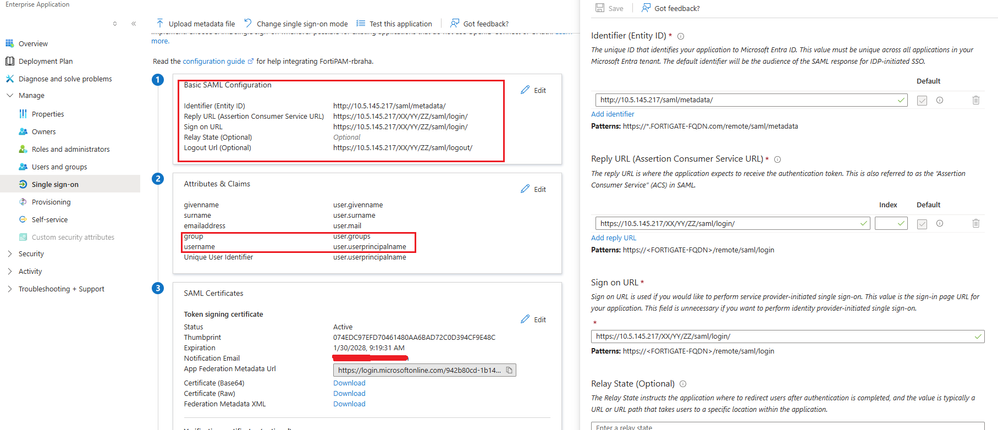The width and height of the screenshot is (998, 430).
Task: Click Change single sign-on mode
Action: coord(295,24)
